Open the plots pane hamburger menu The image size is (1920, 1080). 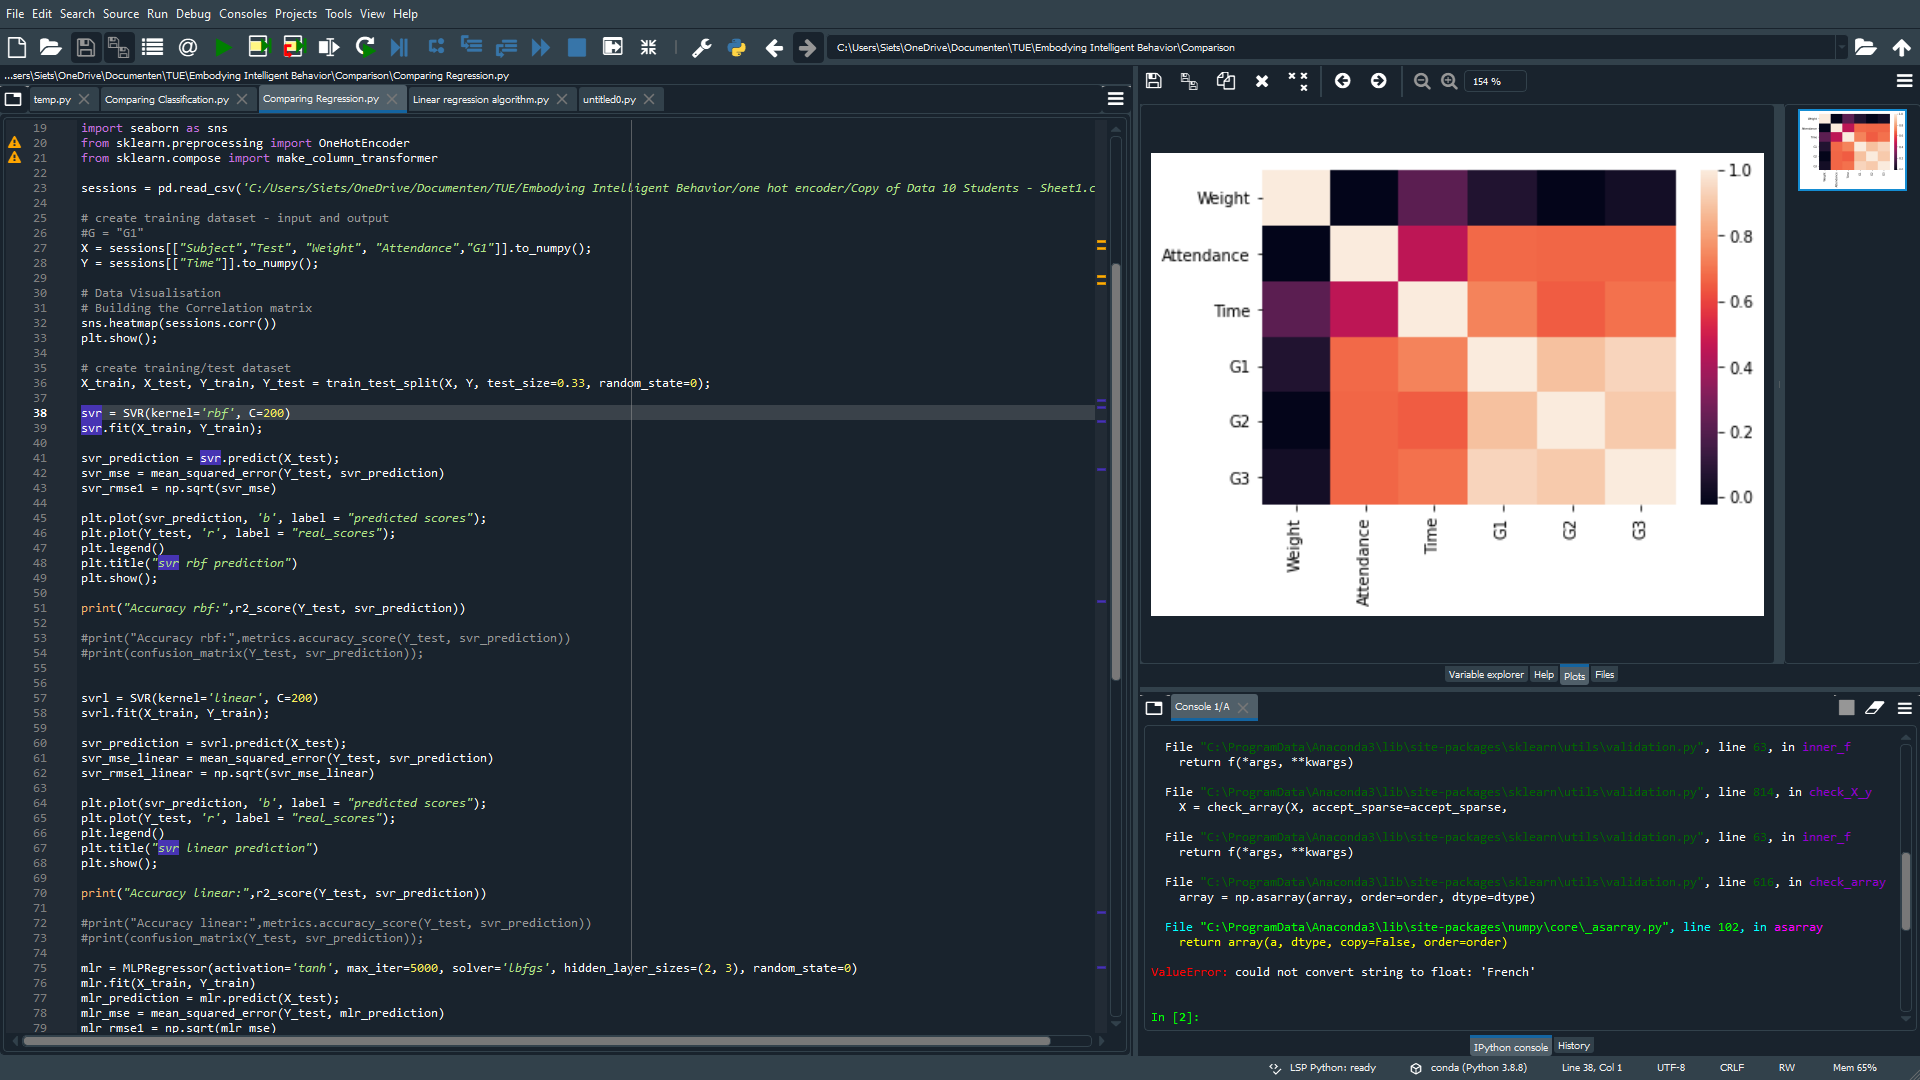coord(1904,81)
